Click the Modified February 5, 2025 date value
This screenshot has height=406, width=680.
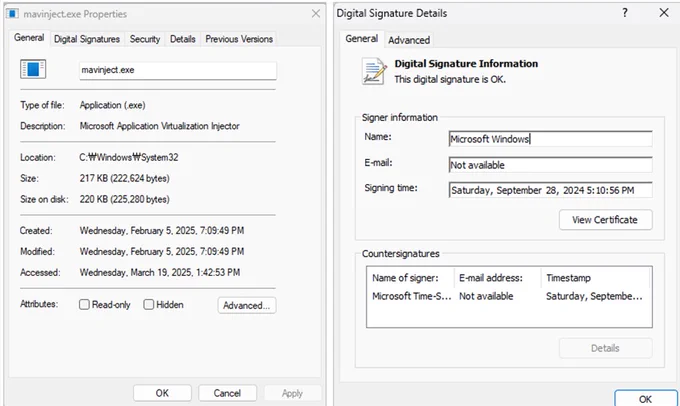(162, 251)
